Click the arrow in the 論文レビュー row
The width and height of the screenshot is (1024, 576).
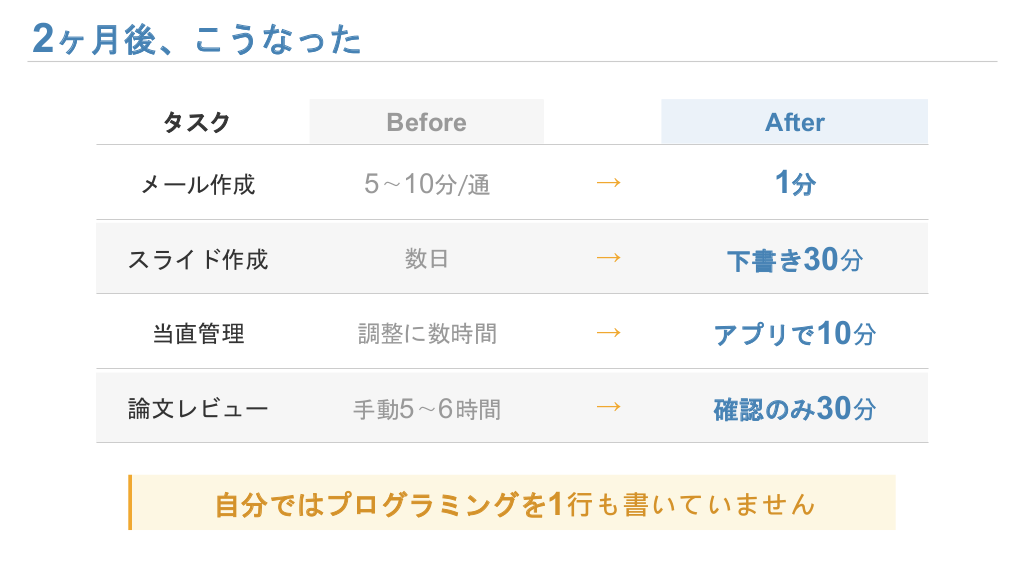(608, 406)
